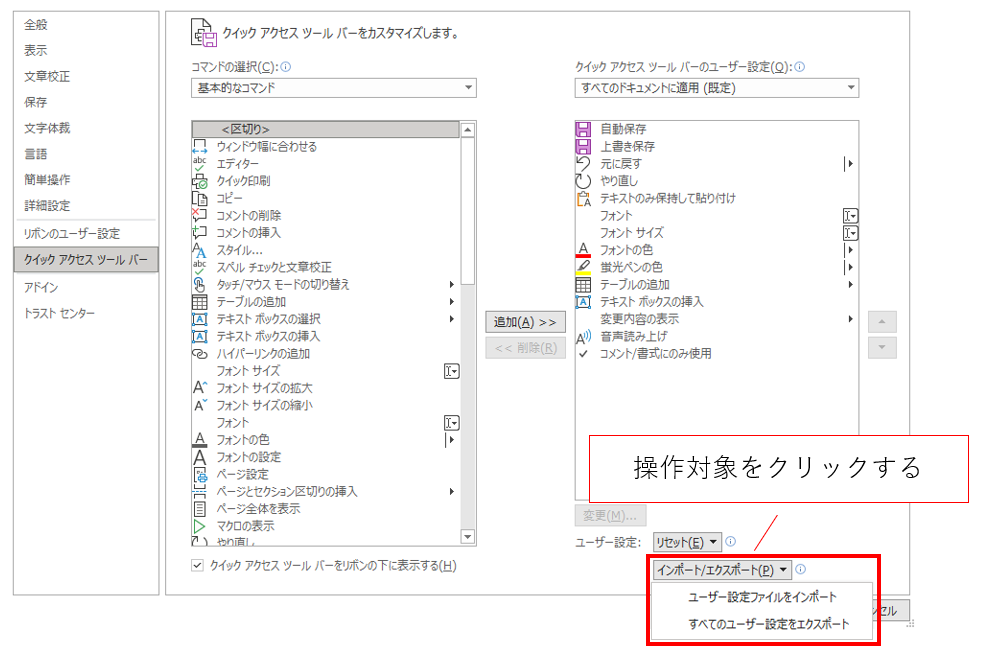Open すべてのドキュメントに適用 dropdown
This screenshot has width=984, height=654.
tap(716, 88)
